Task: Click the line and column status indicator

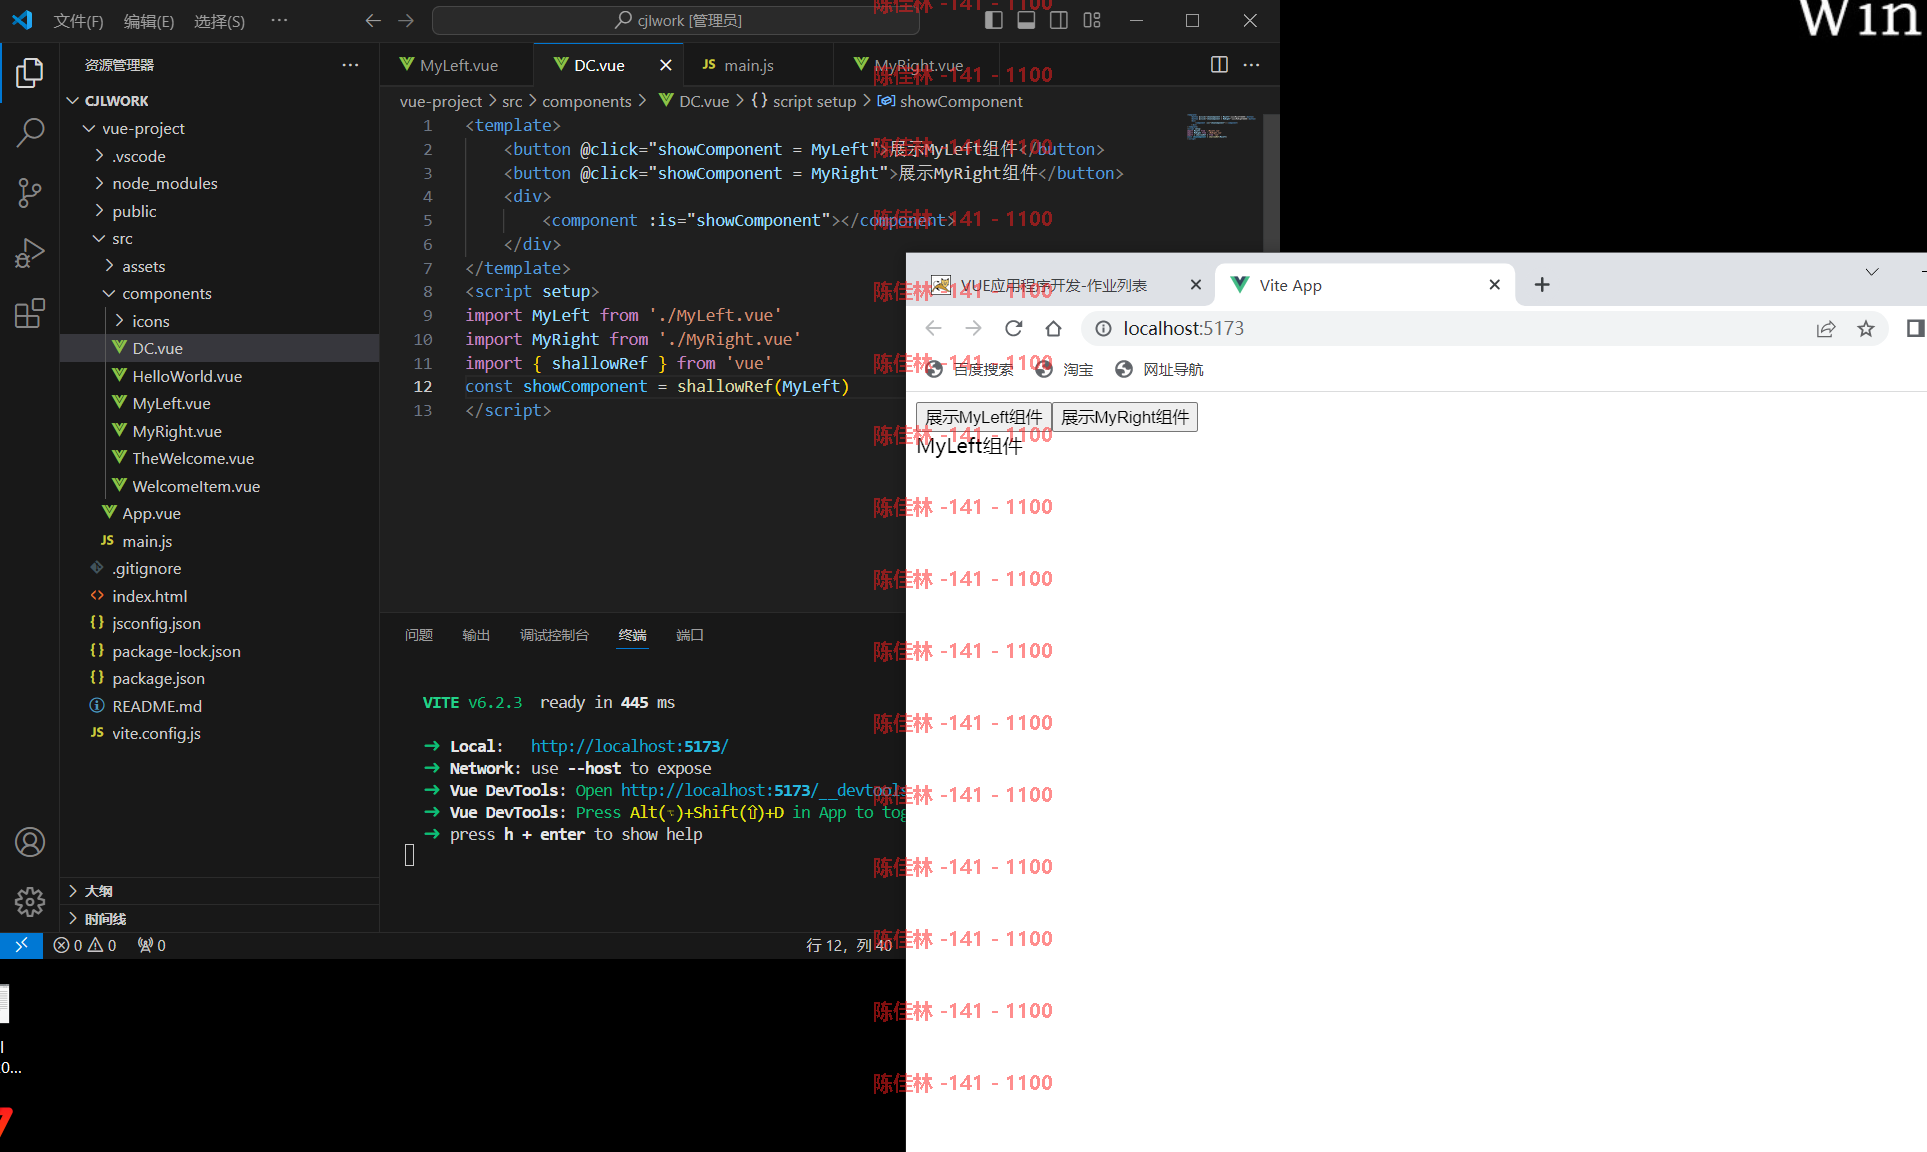Action: pos(849,945)
